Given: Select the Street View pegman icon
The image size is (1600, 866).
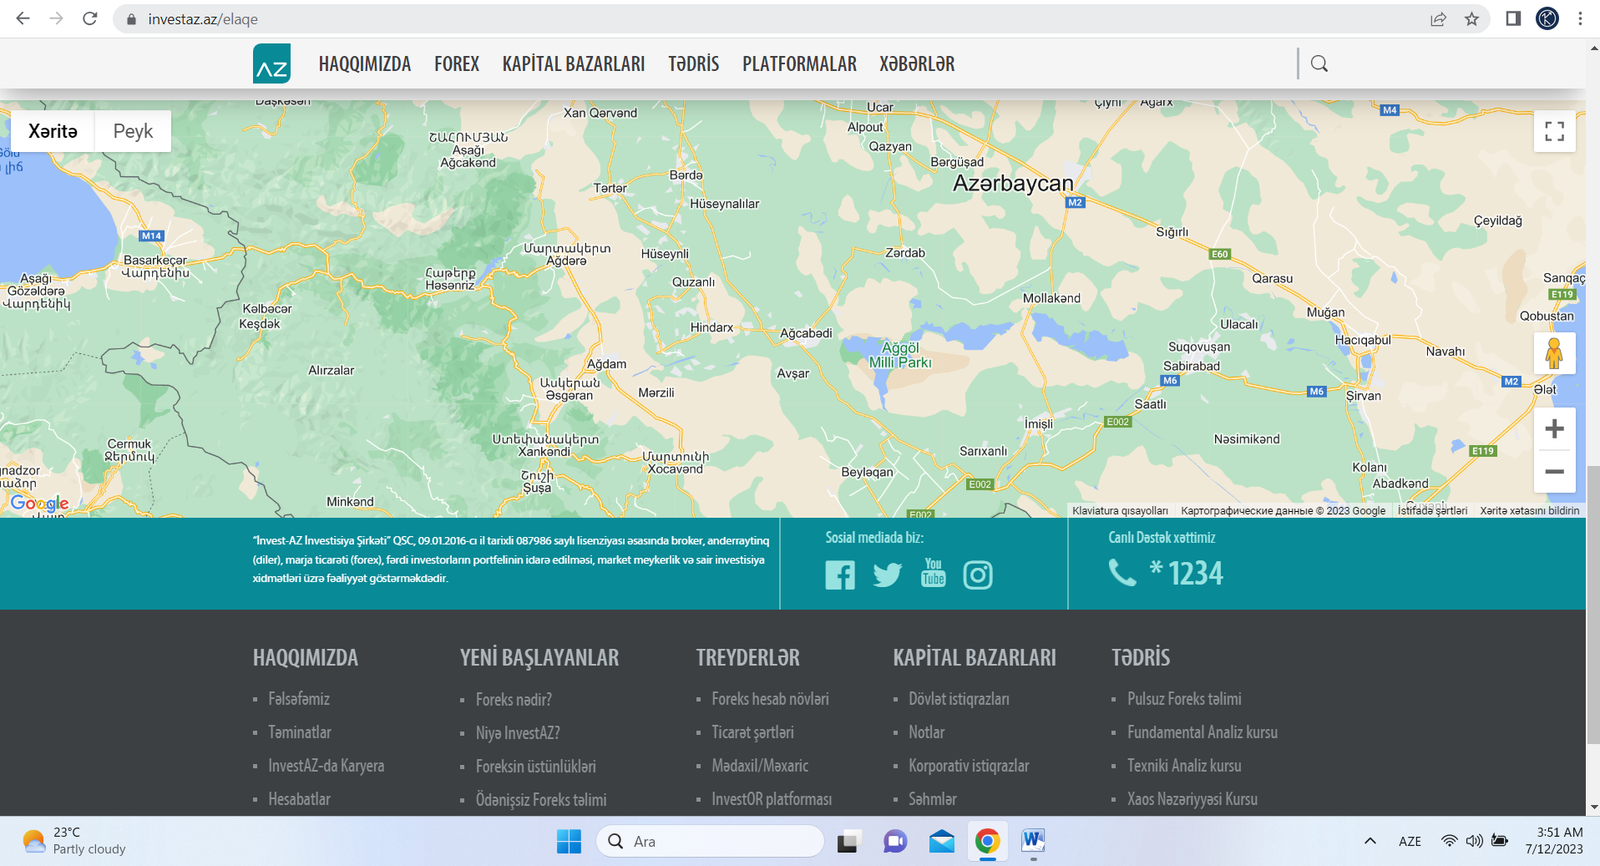Looking at the screenshot, I should point(1554,354).
